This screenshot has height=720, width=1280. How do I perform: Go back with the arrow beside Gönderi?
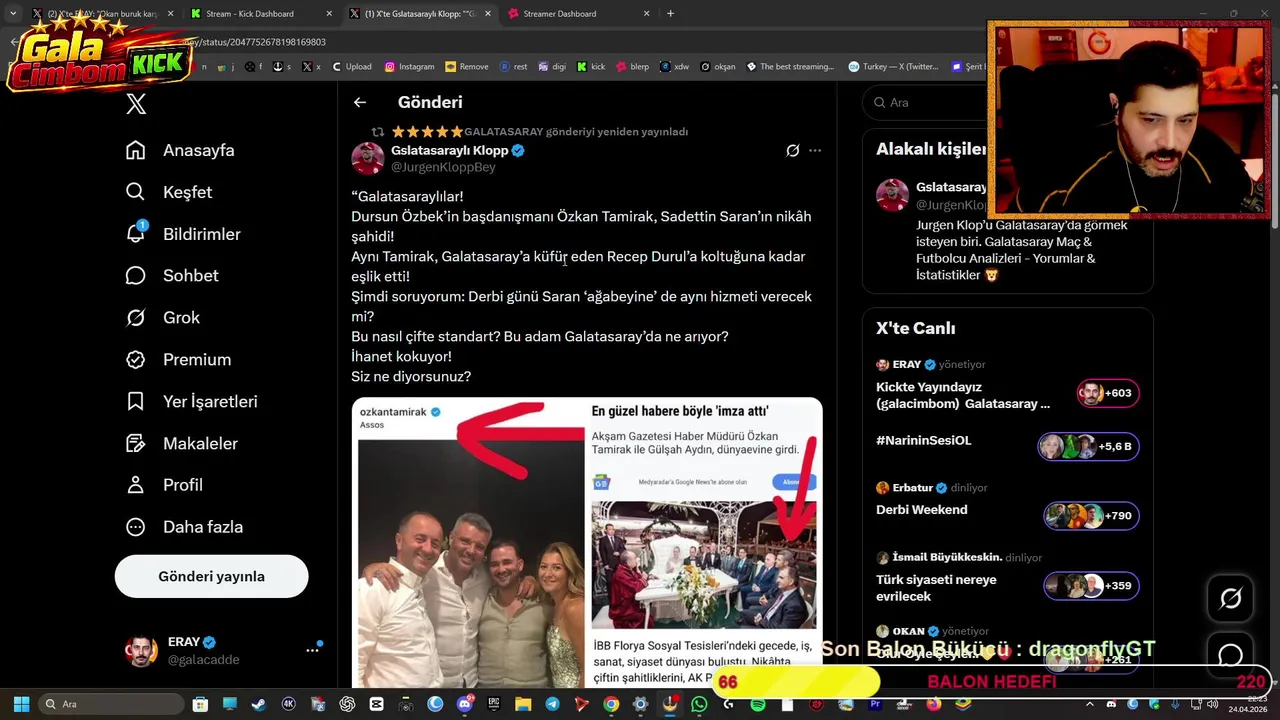pyautogui.click(x=360, y=102)
